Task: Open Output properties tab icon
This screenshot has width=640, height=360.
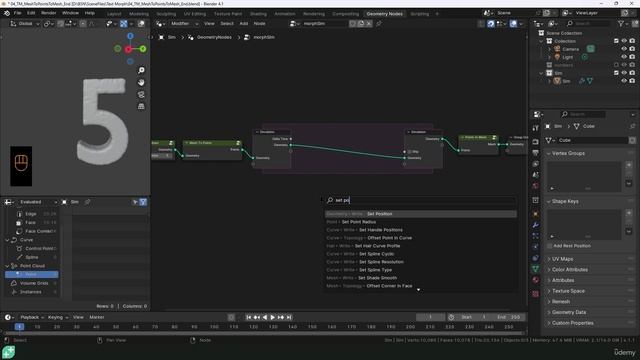Action: click(x=536, y=153)
